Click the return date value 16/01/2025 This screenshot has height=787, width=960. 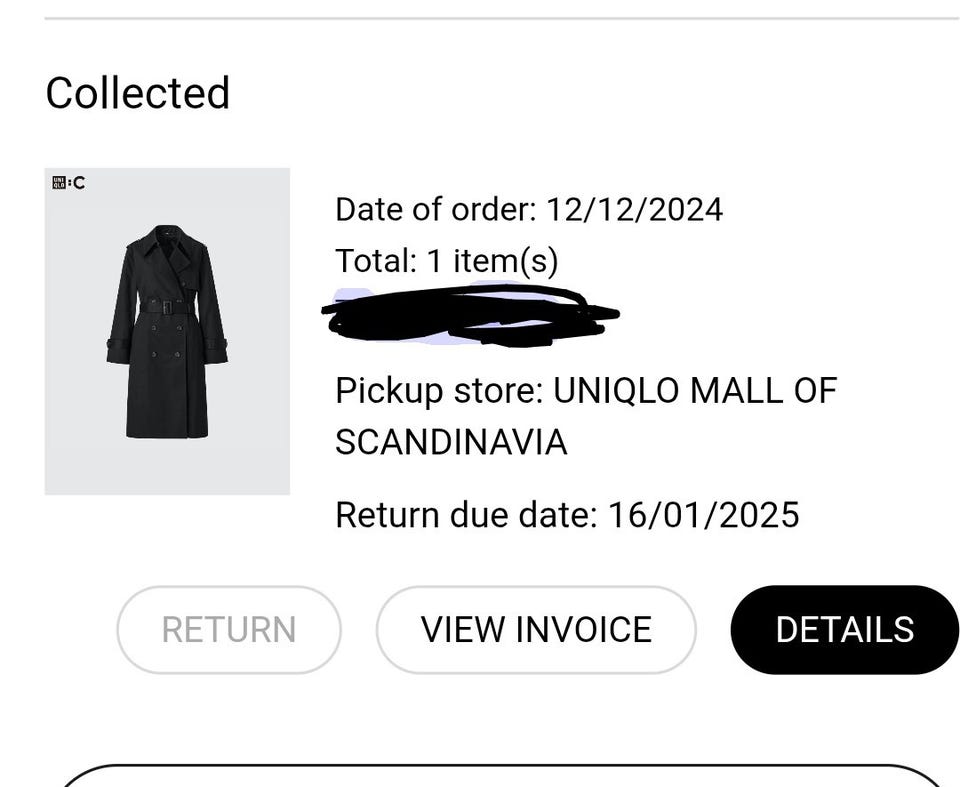pyautogui.click(x=704, y=515)
